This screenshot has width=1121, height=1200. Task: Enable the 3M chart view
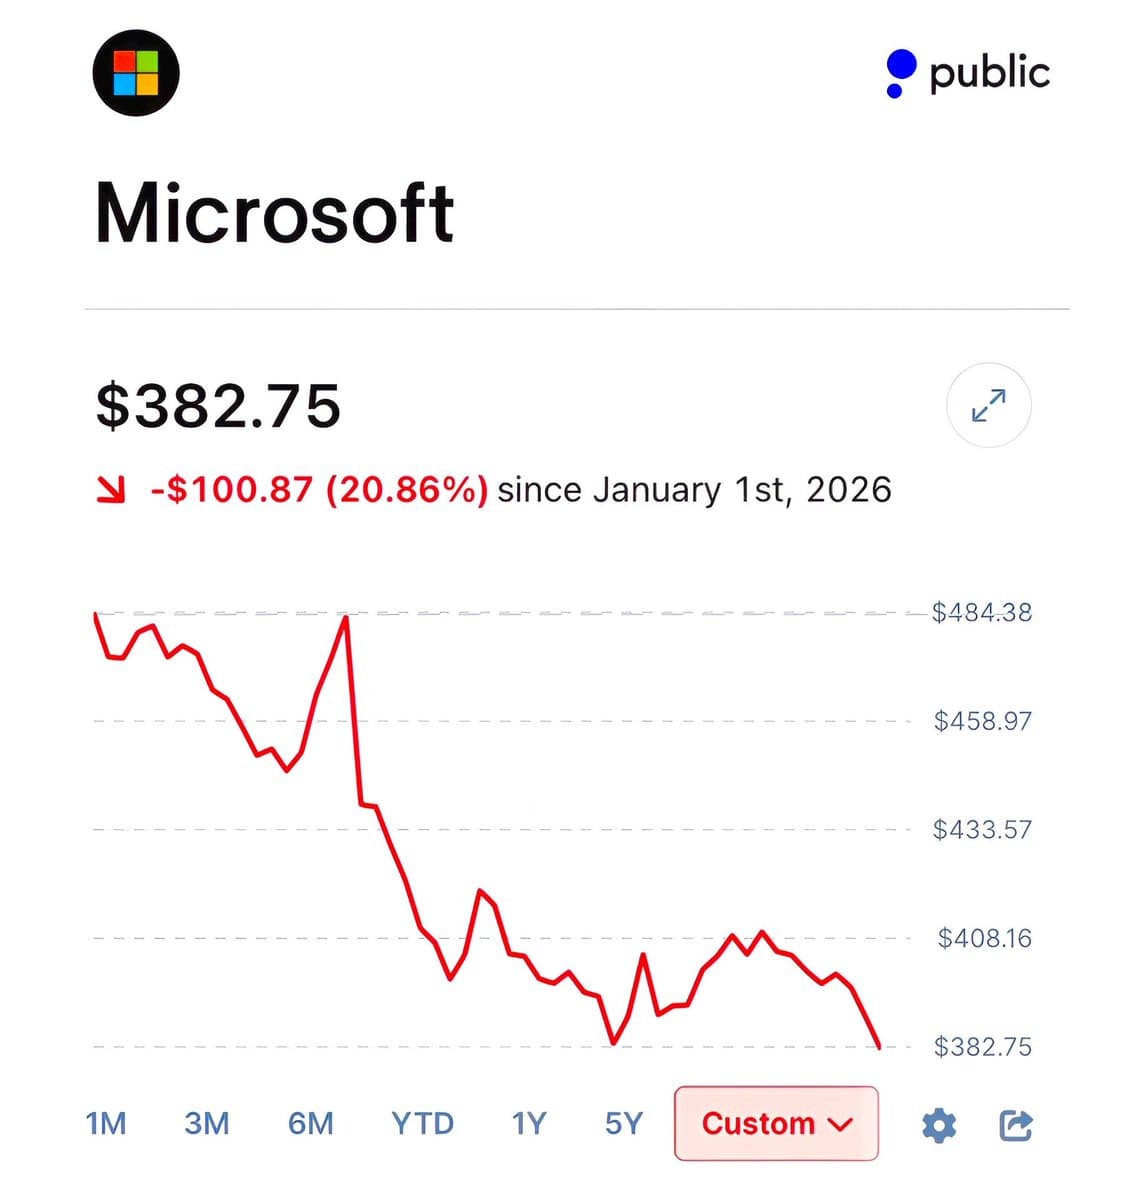pos(205,1124)
